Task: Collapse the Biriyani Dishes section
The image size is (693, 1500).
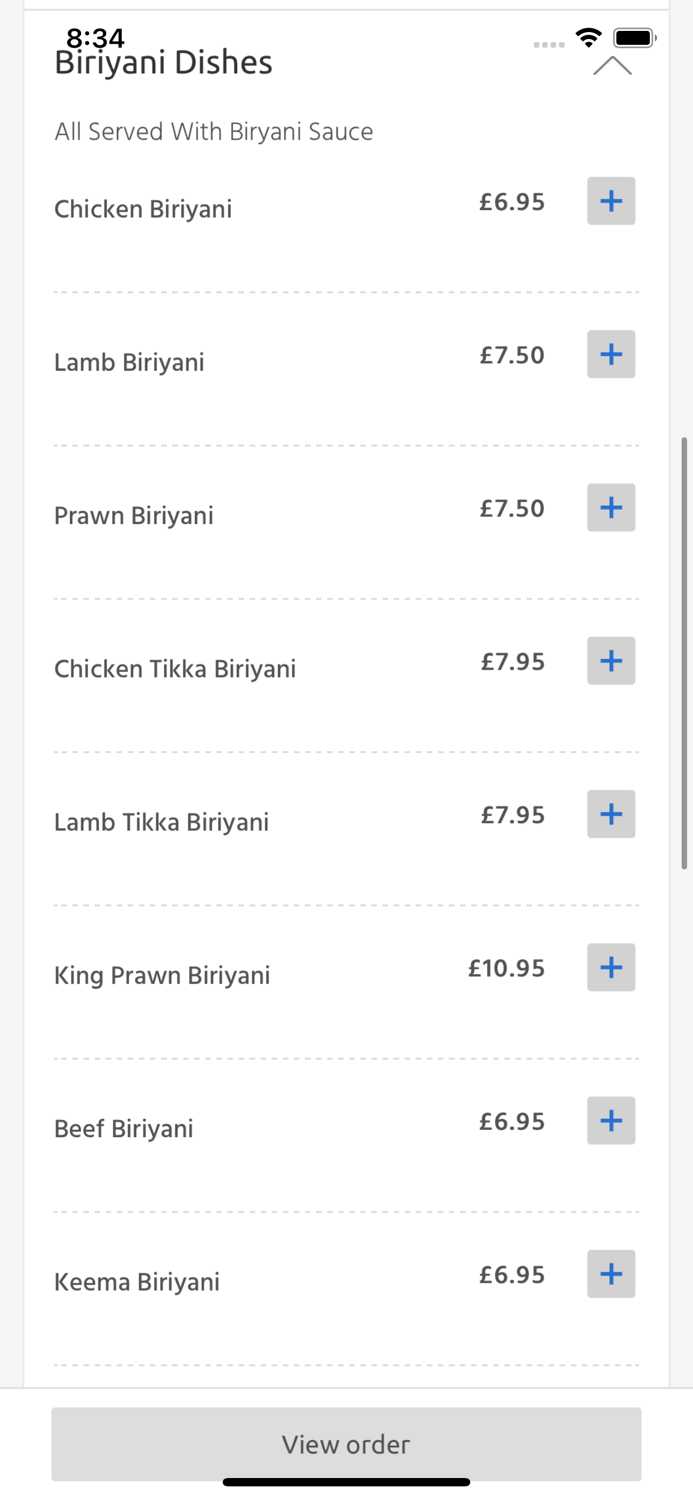Action: (x=611, y=66)
